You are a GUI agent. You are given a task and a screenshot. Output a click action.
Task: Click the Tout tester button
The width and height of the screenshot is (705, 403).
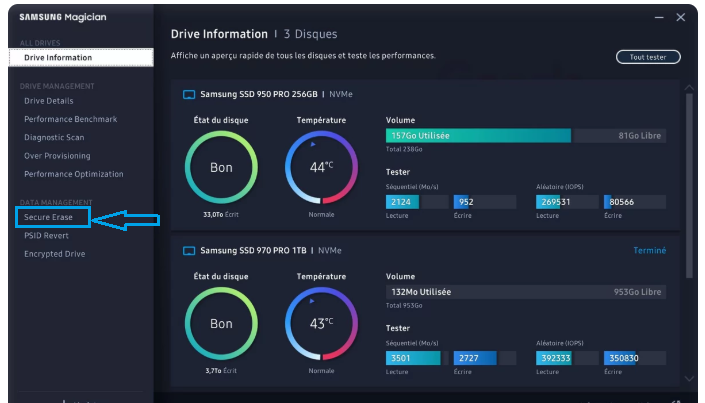(x=648, y=57)
